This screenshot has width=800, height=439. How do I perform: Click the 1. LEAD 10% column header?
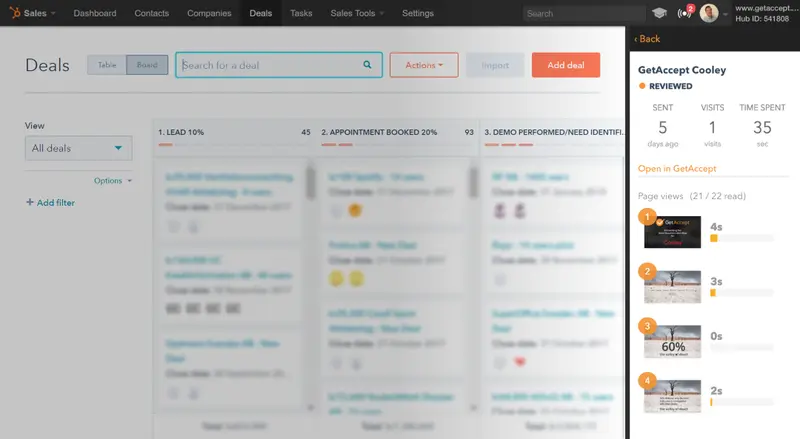tap(181, 132)
